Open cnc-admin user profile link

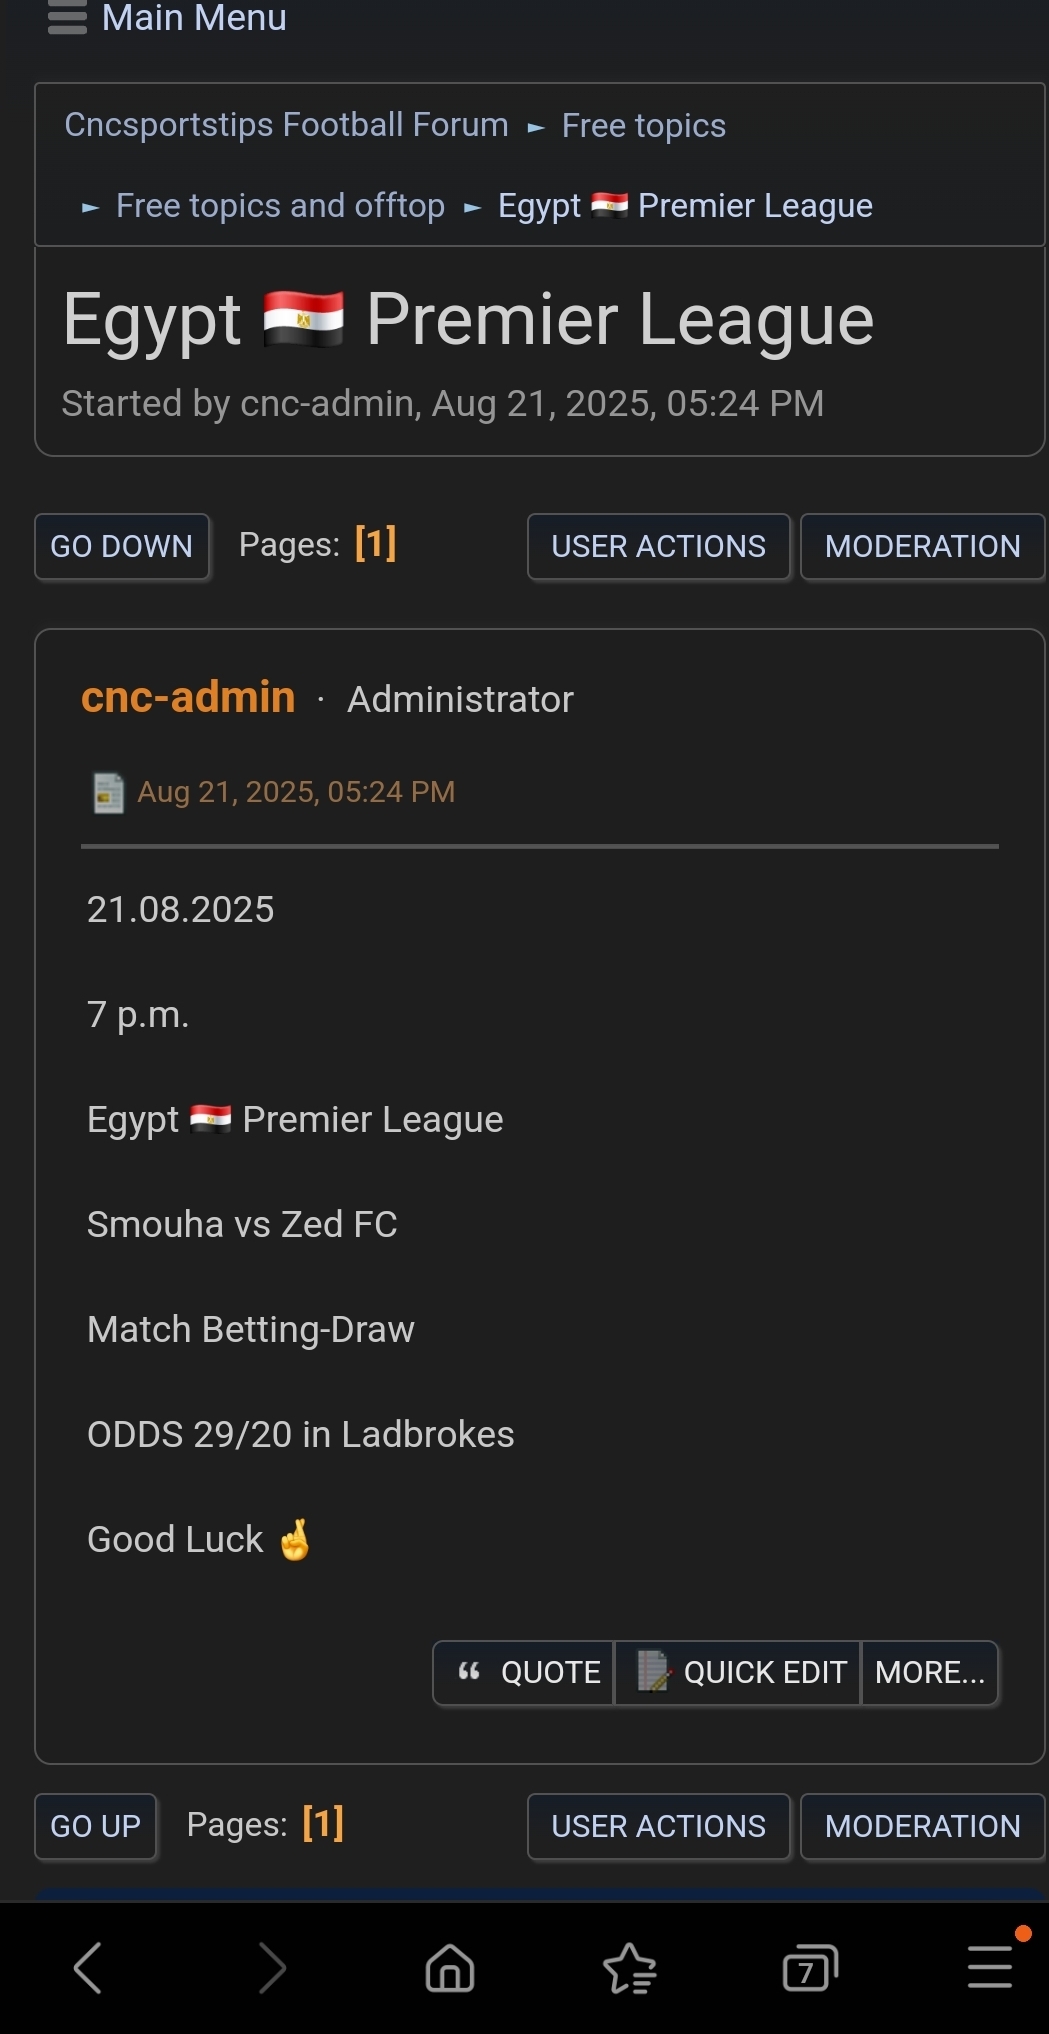[188, 697]
